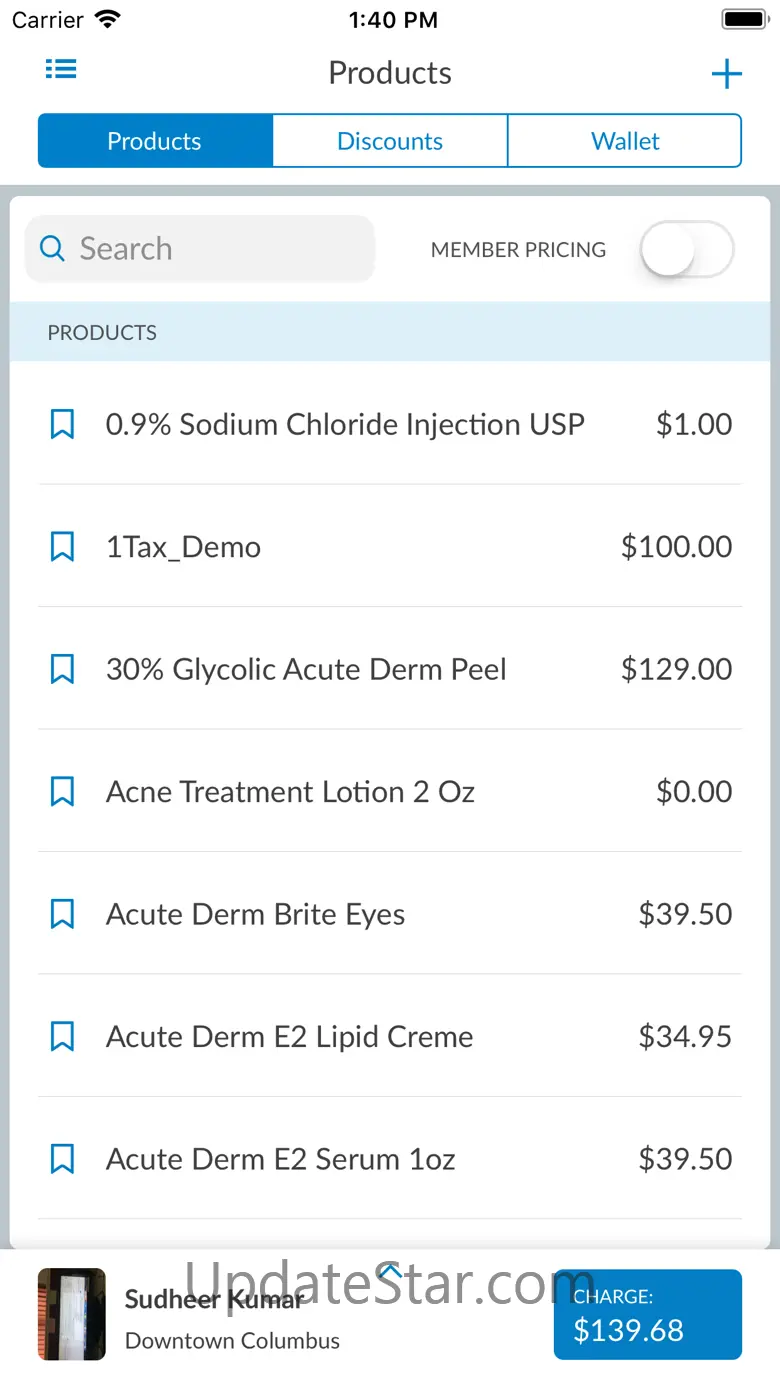Viewport: 780px width, 1387px height.
Task: Select the Products tab
Action: coord(155,141)
